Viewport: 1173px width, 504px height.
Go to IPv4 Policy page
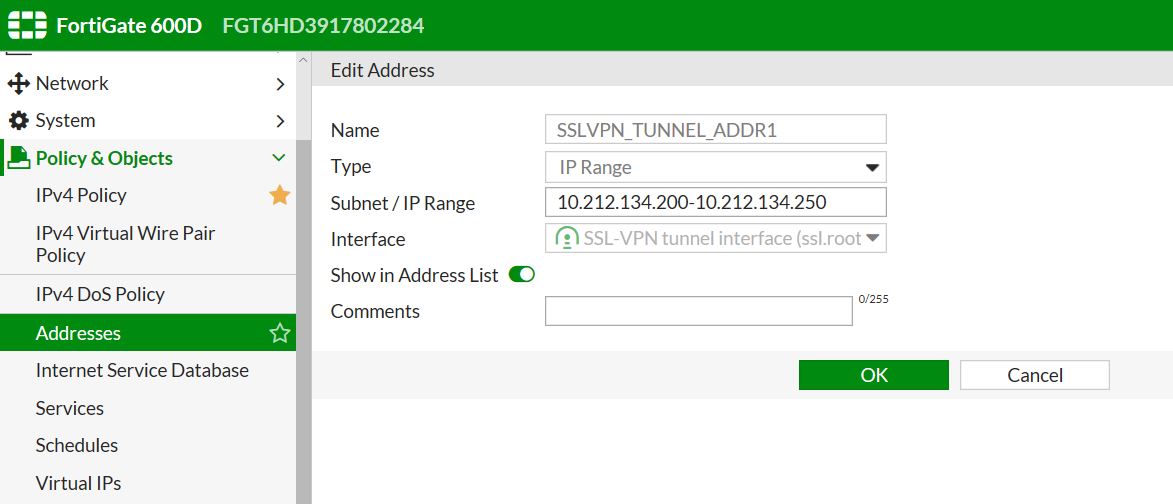[148, 195]
